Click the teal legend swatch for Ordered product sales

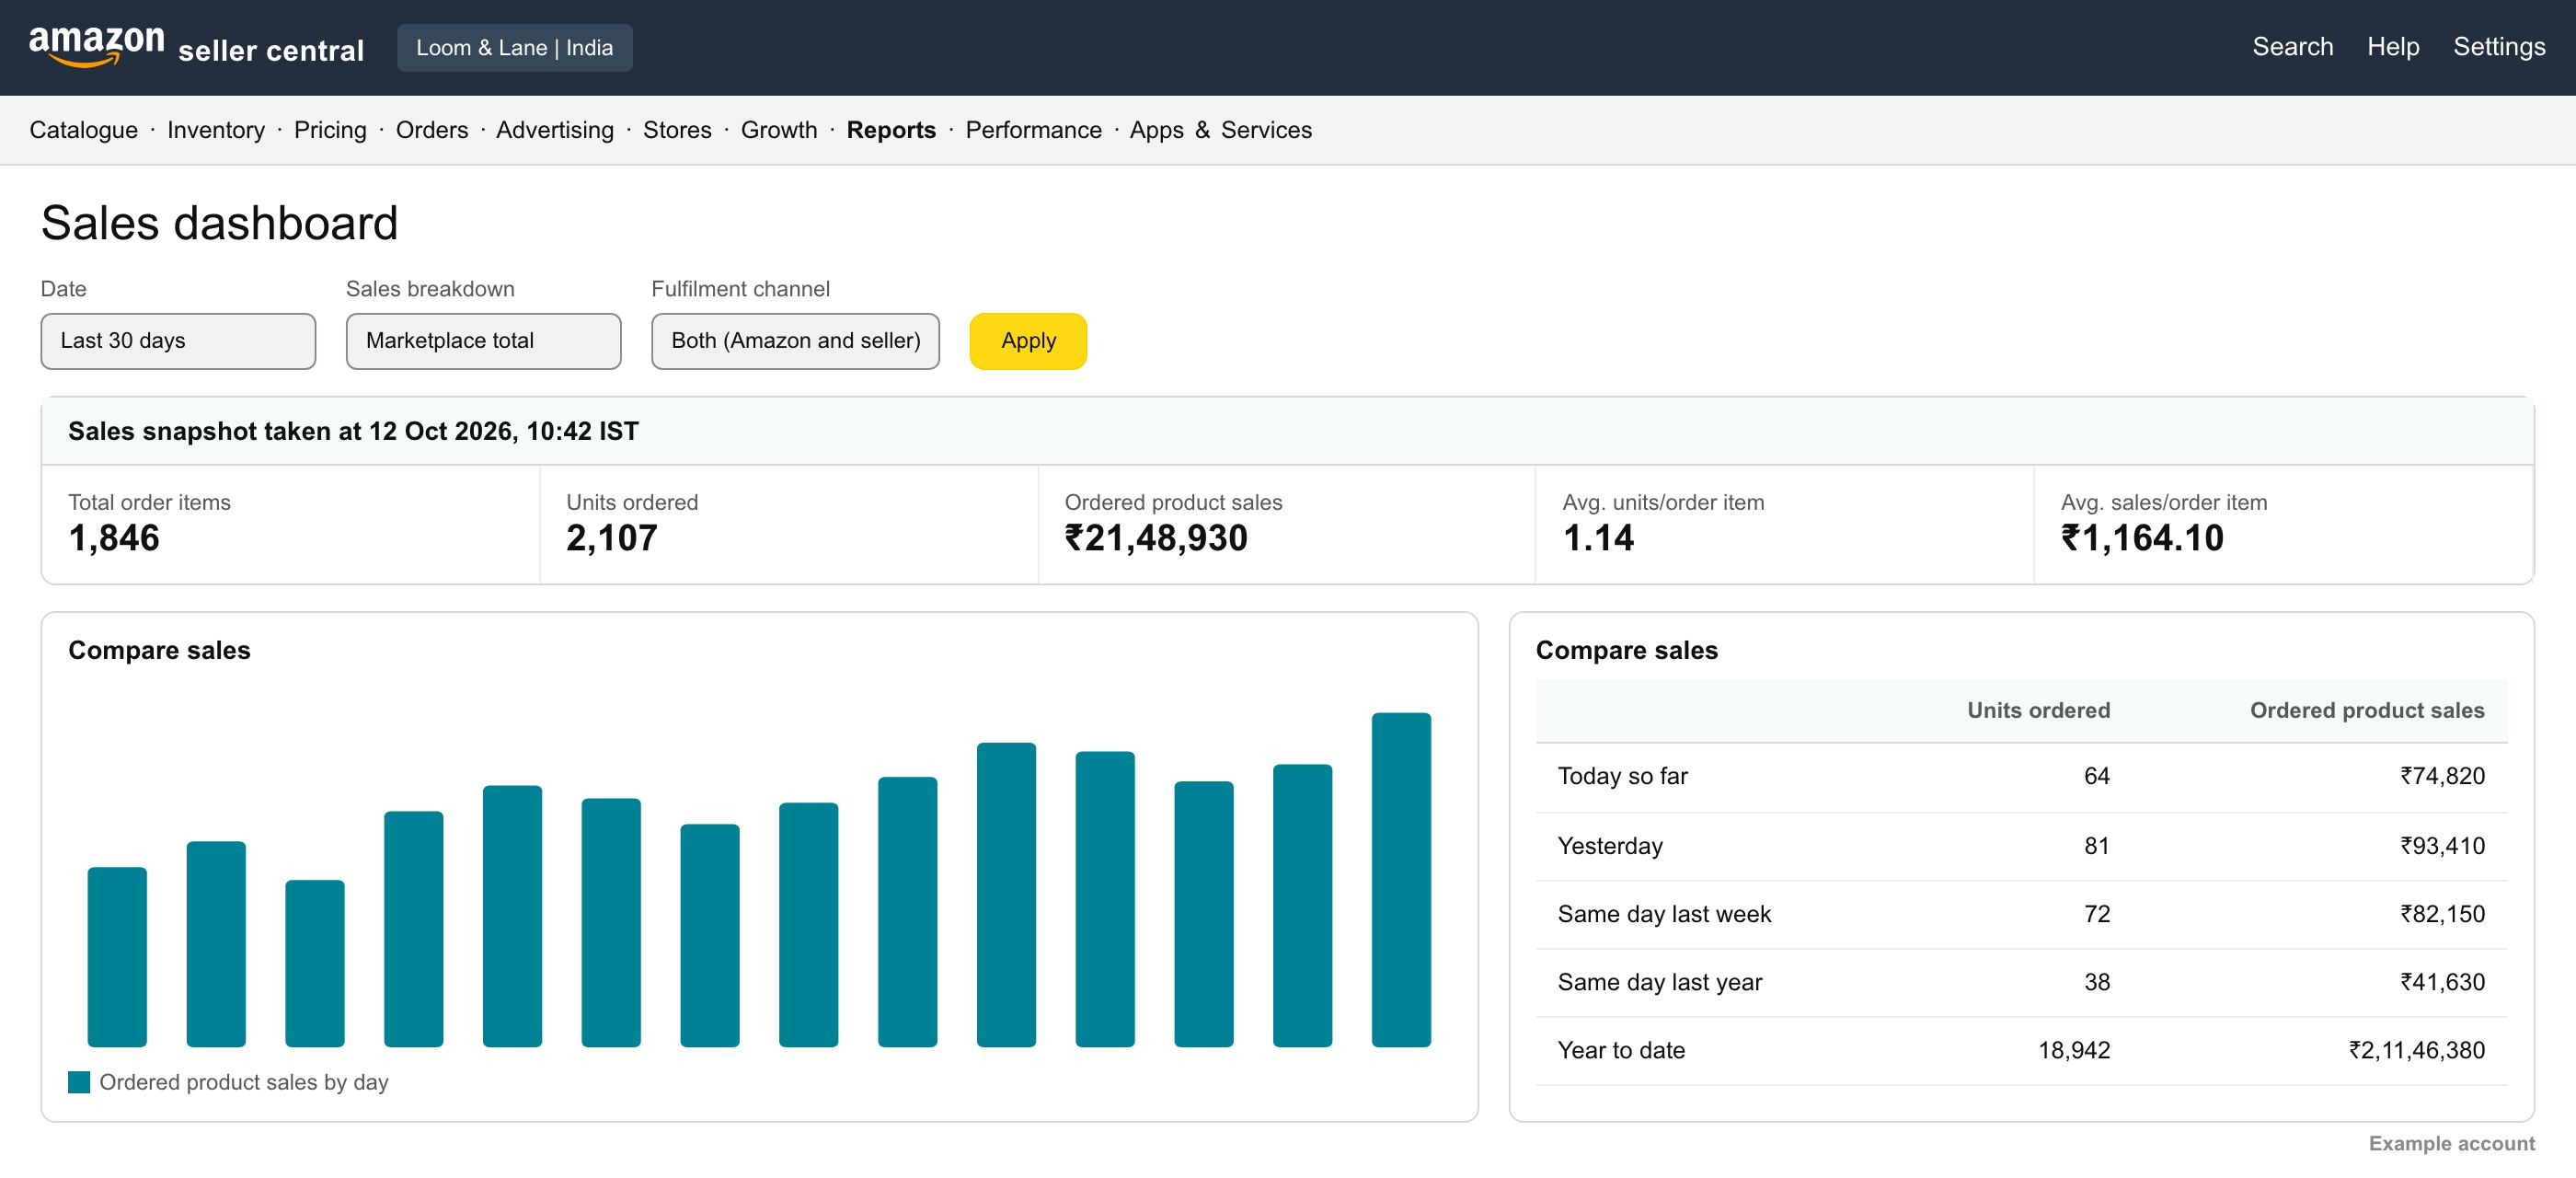click(x=79, y=1082)
